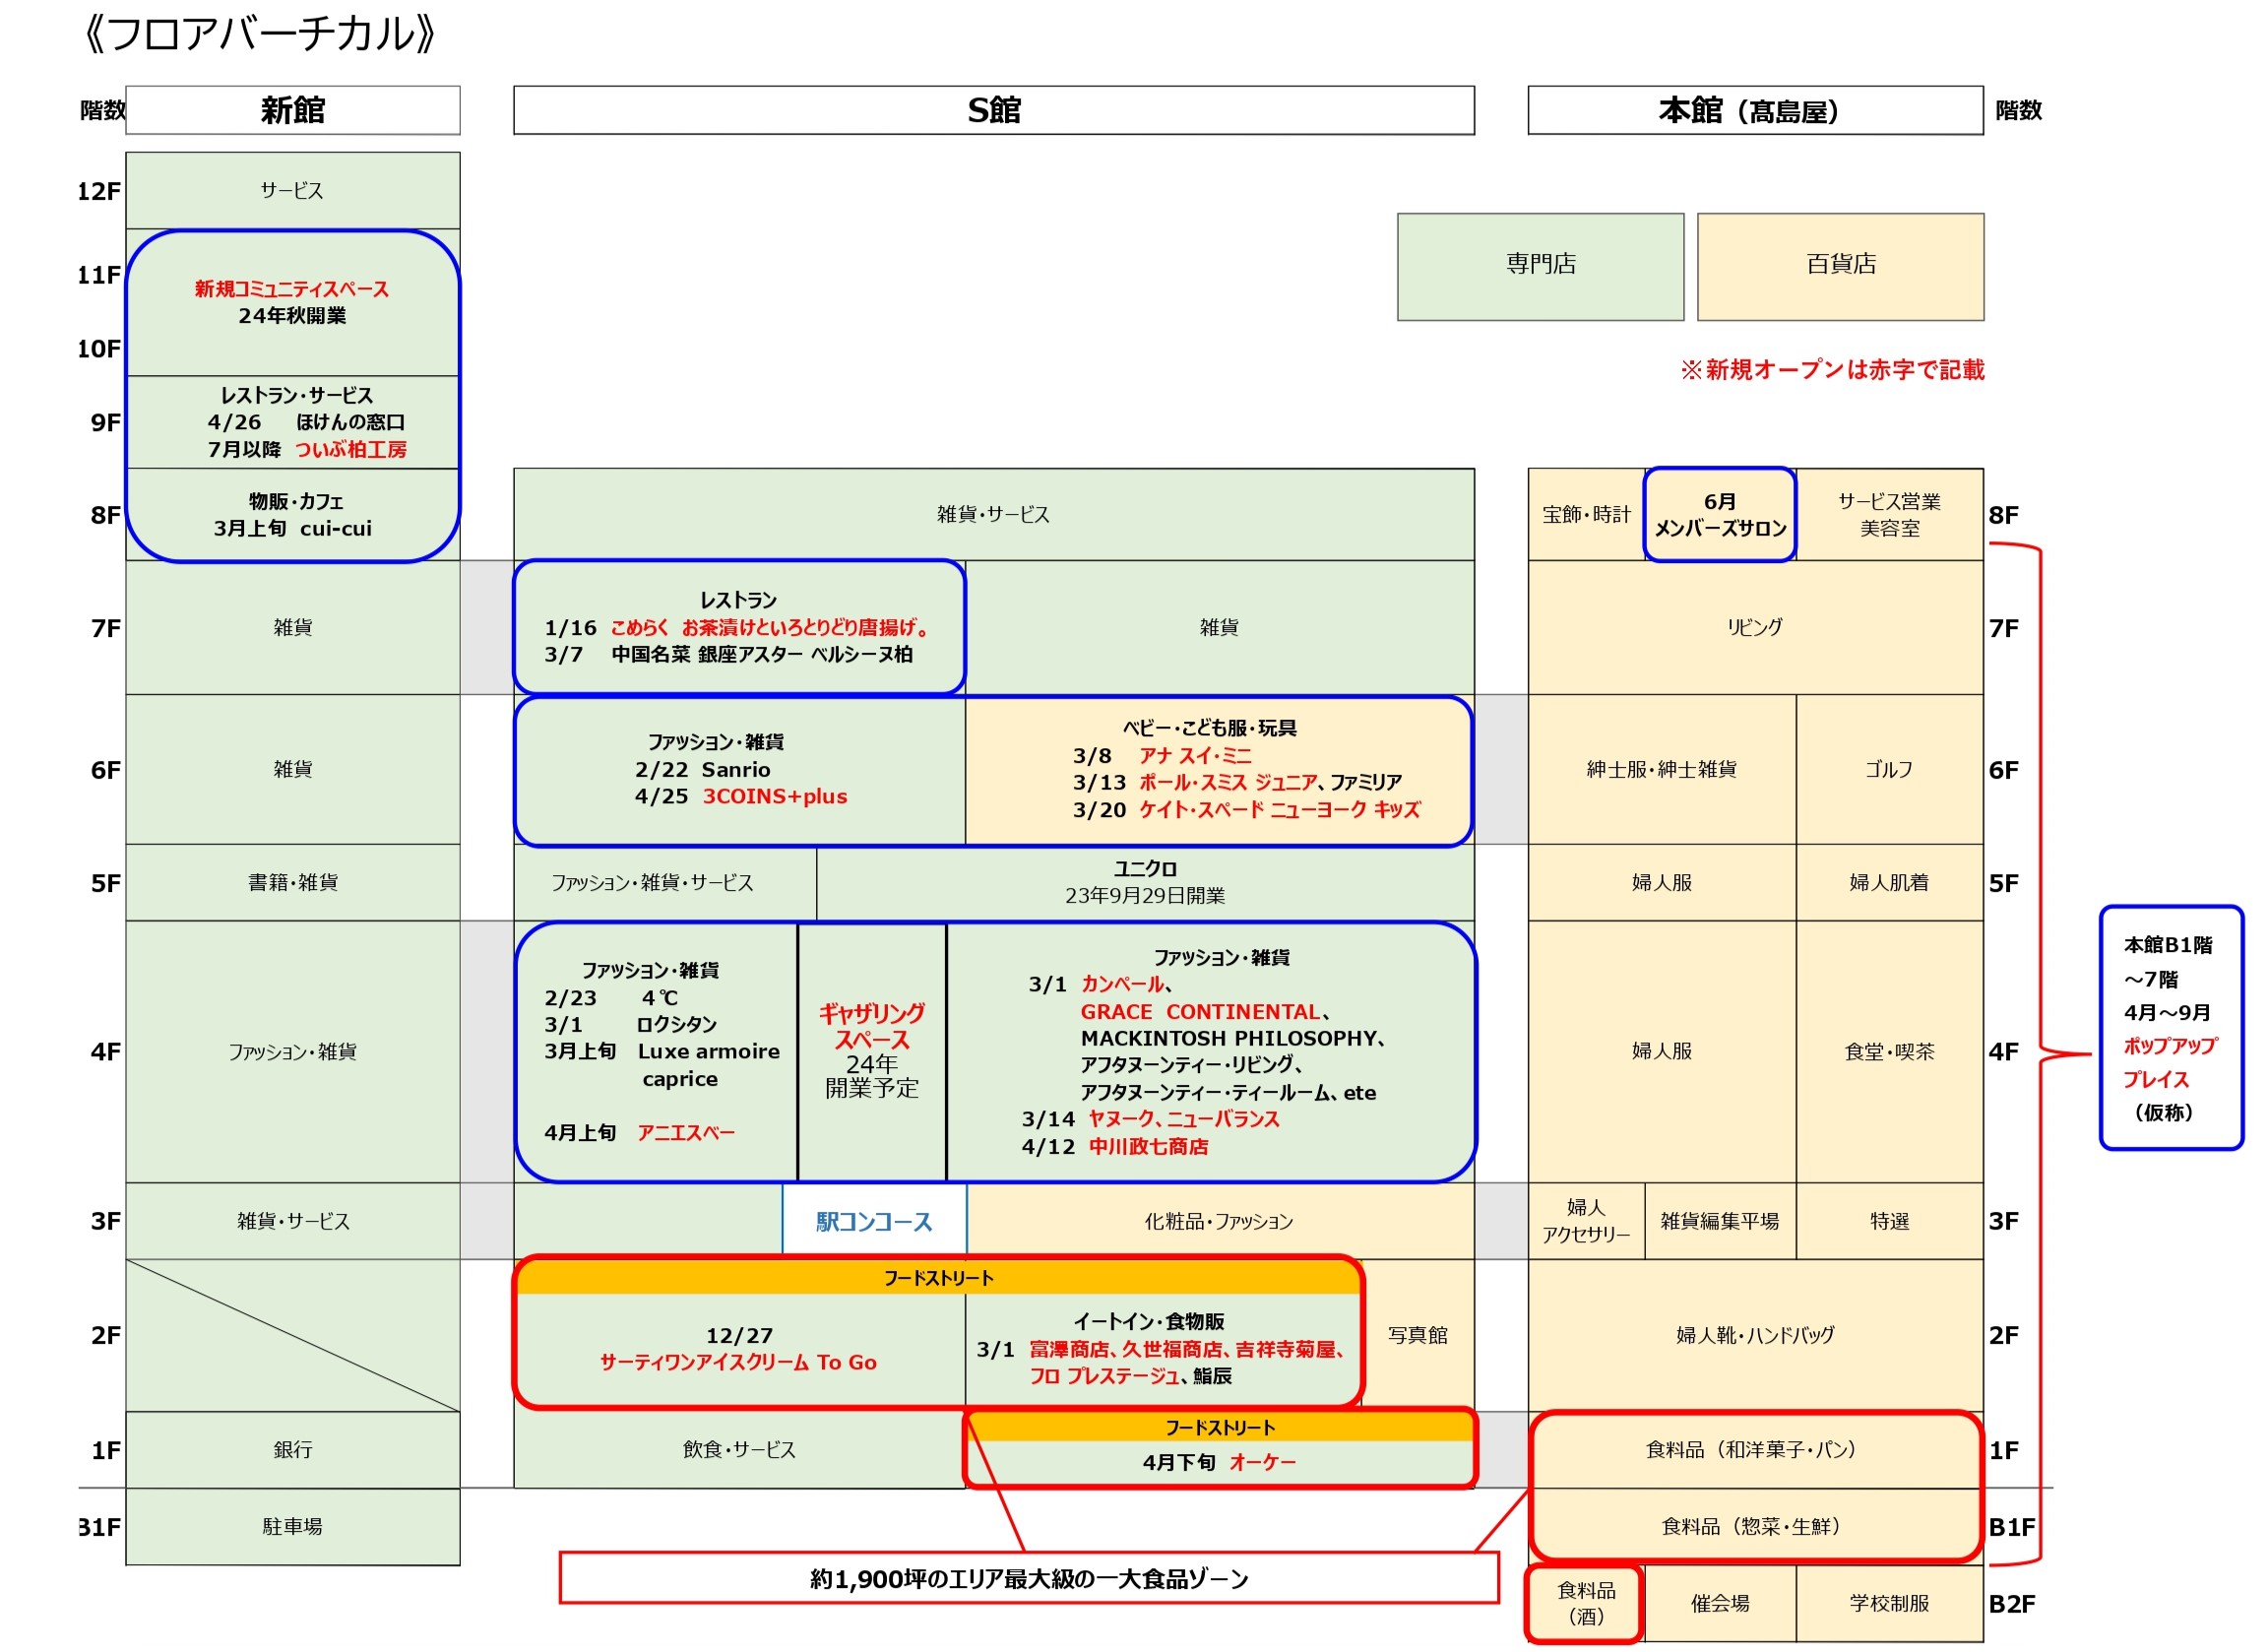Click the 富澤商店、久世福商店 red line
Viewport: 2268px width, 1652px height.
click(1188, 1350)
